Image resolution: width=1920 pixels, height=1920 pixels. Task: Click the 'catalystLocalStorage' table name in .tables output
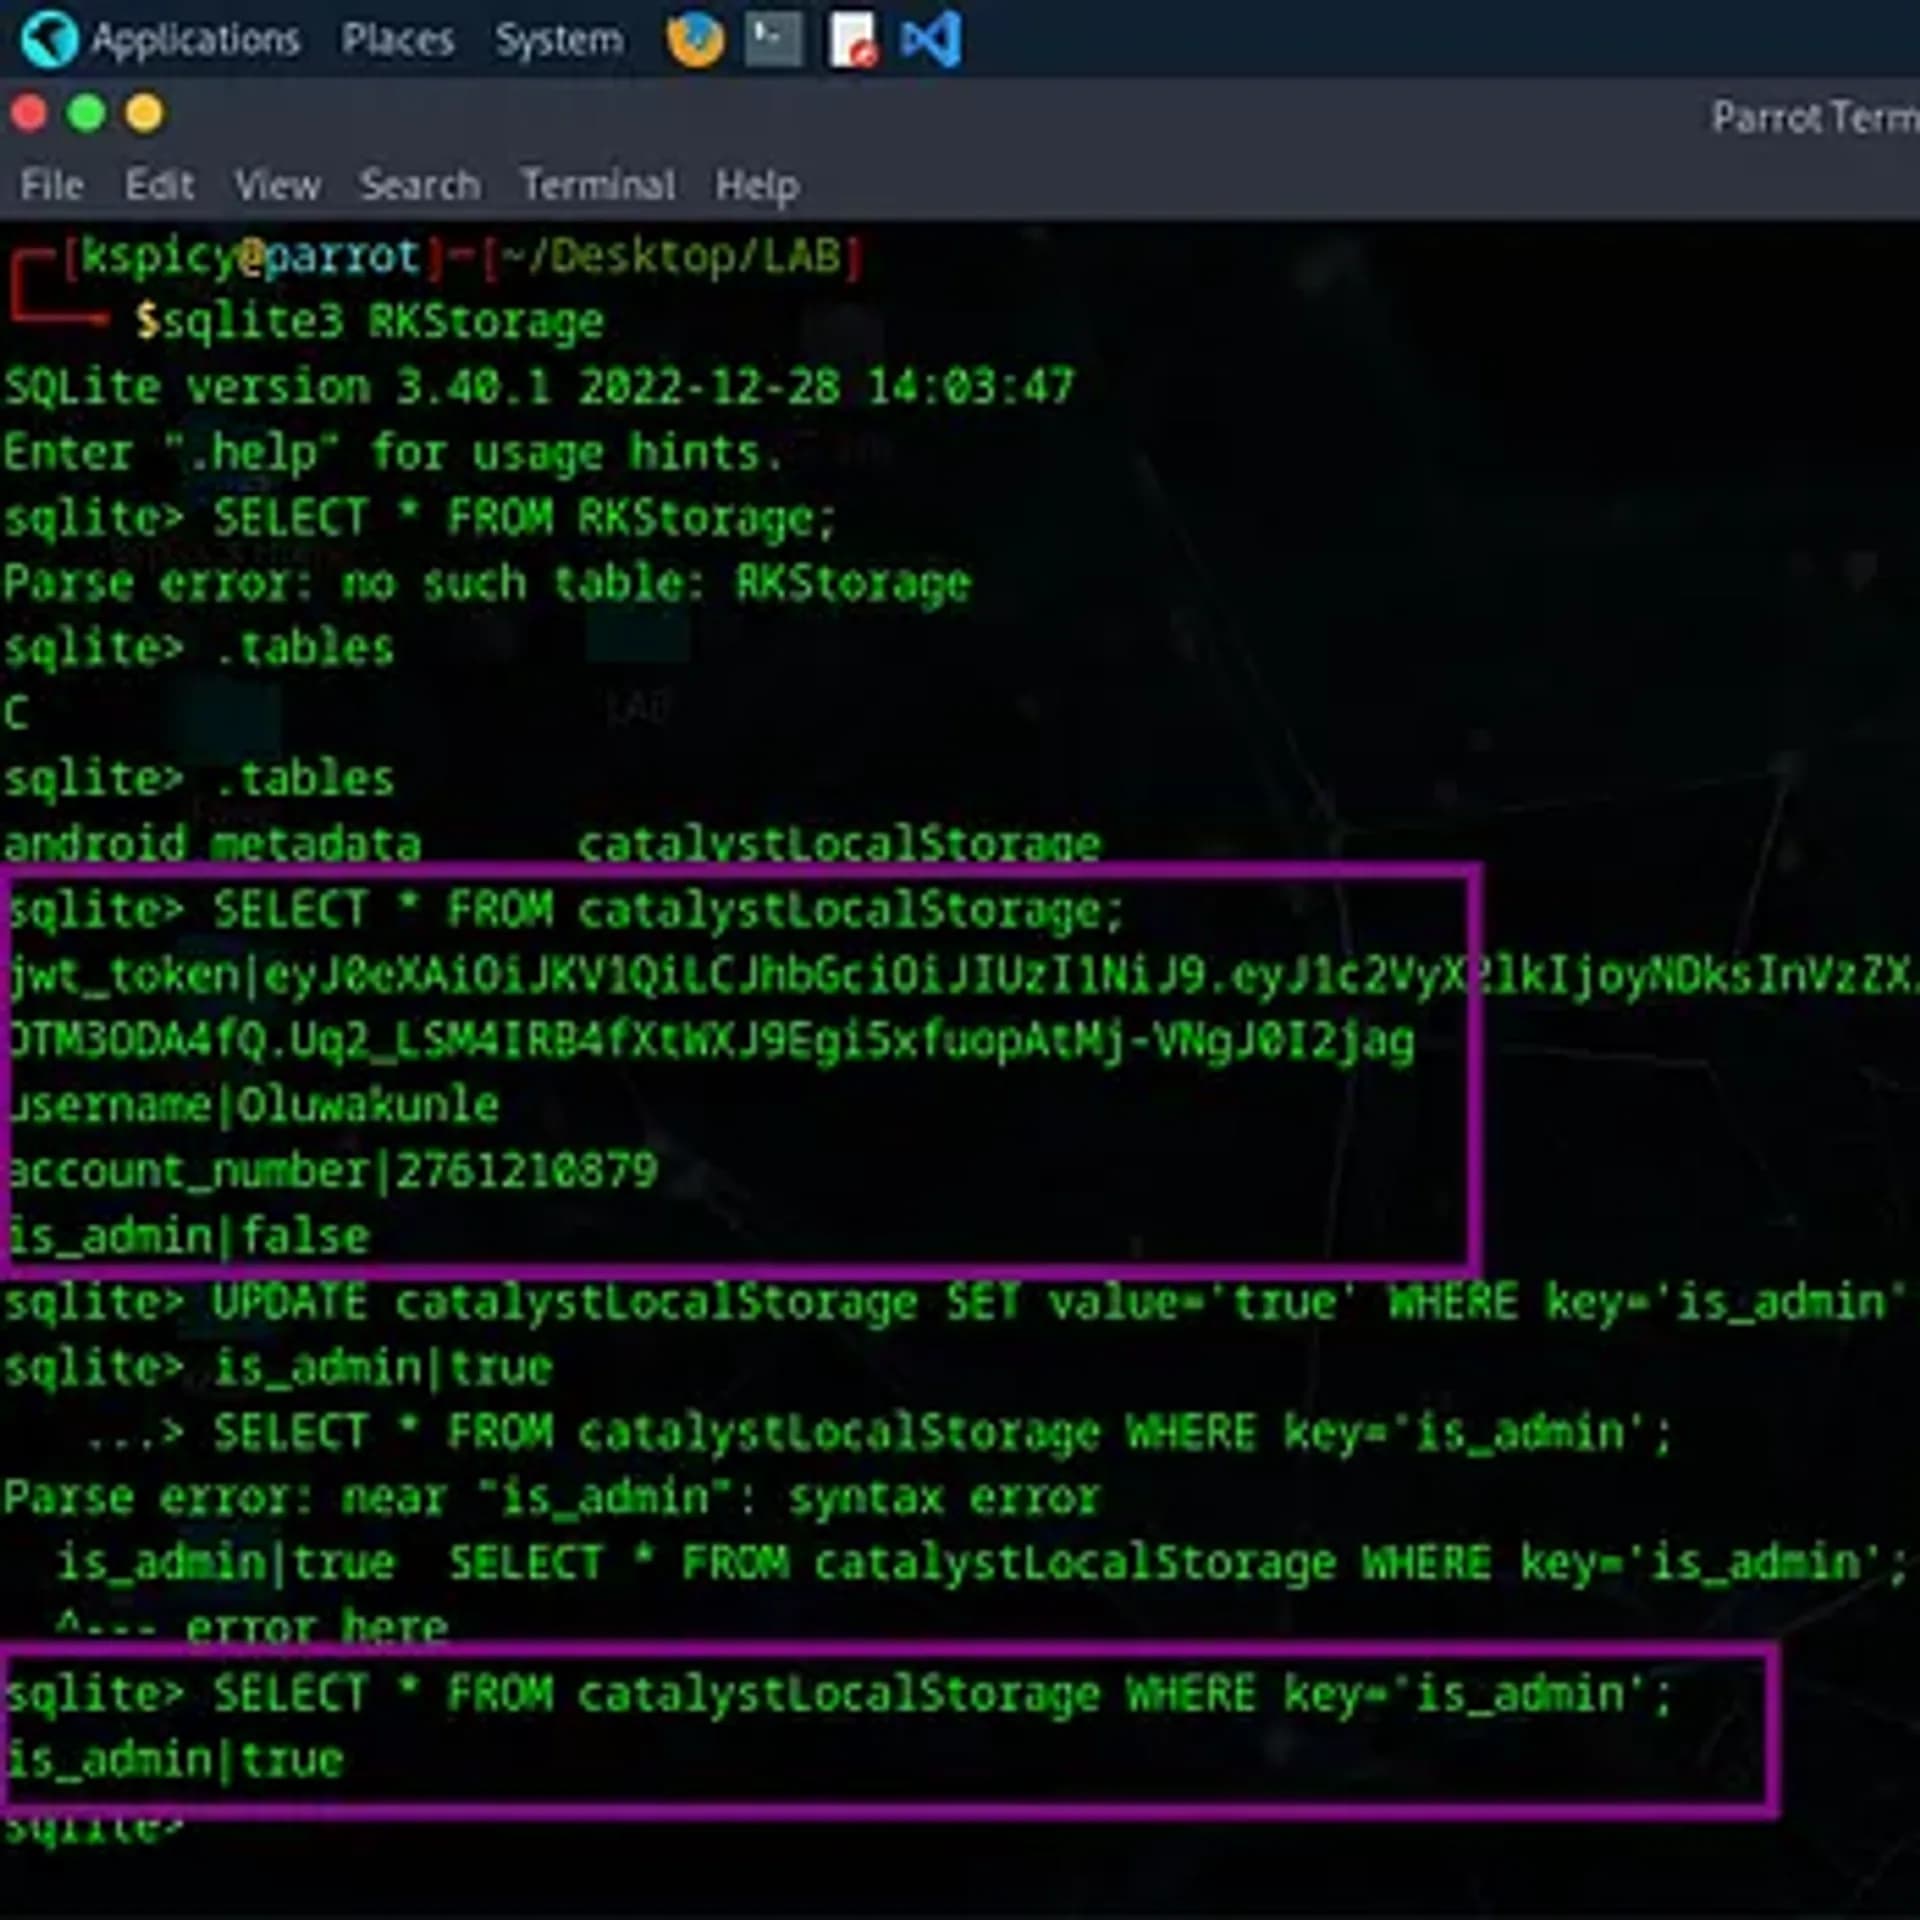point(838,843)
